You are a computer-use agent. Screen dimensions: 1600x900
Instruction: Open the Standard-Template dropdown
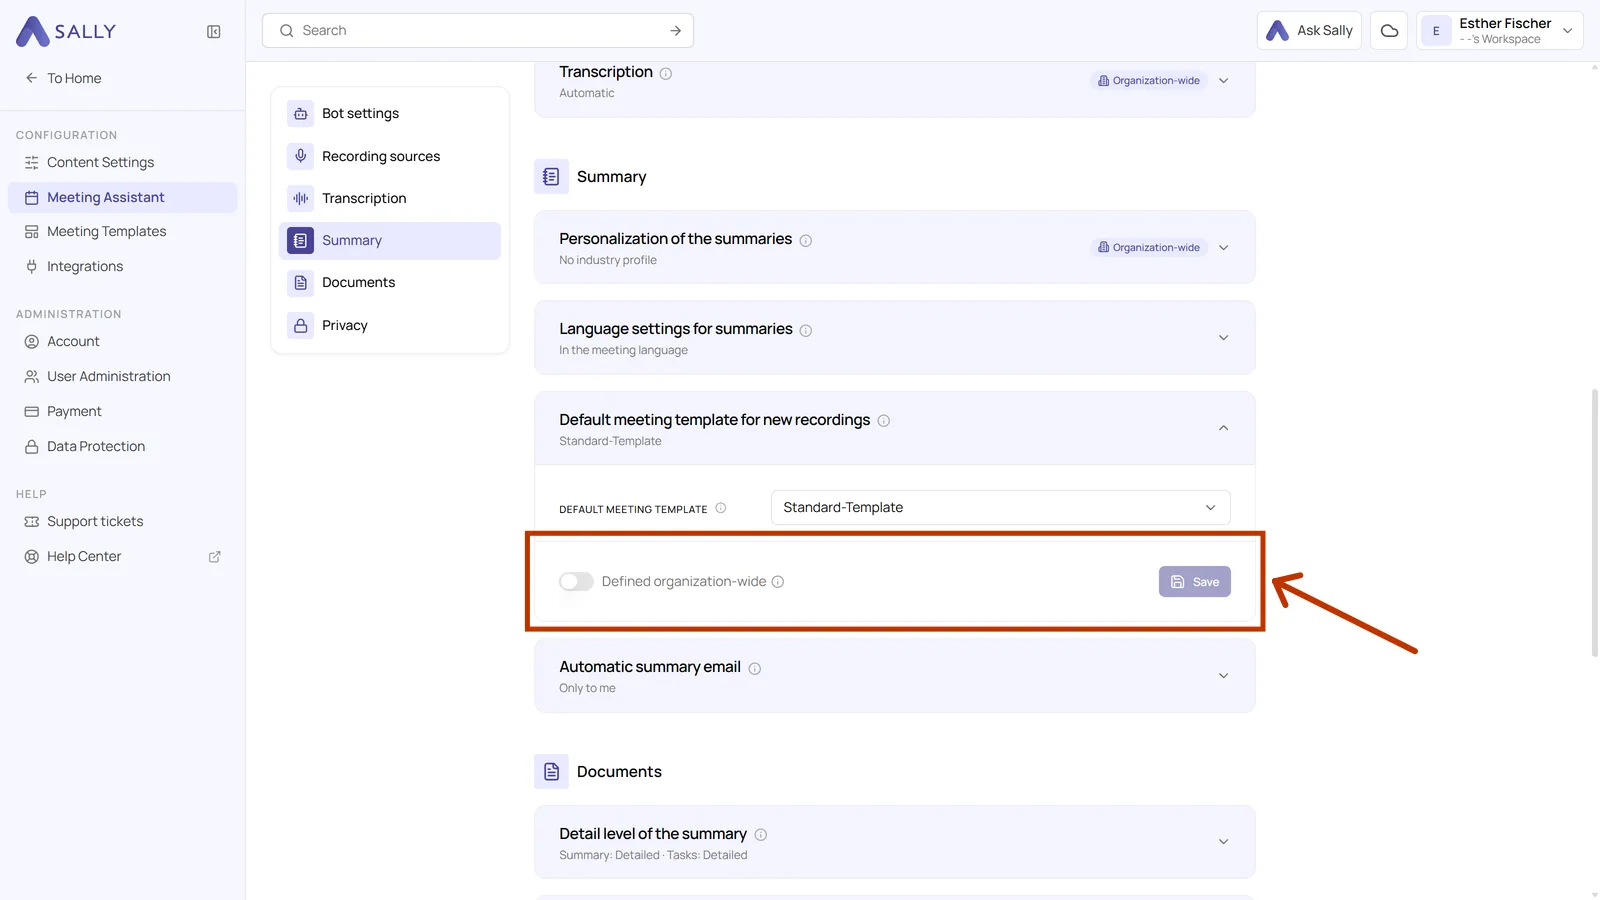(1000, 508)
